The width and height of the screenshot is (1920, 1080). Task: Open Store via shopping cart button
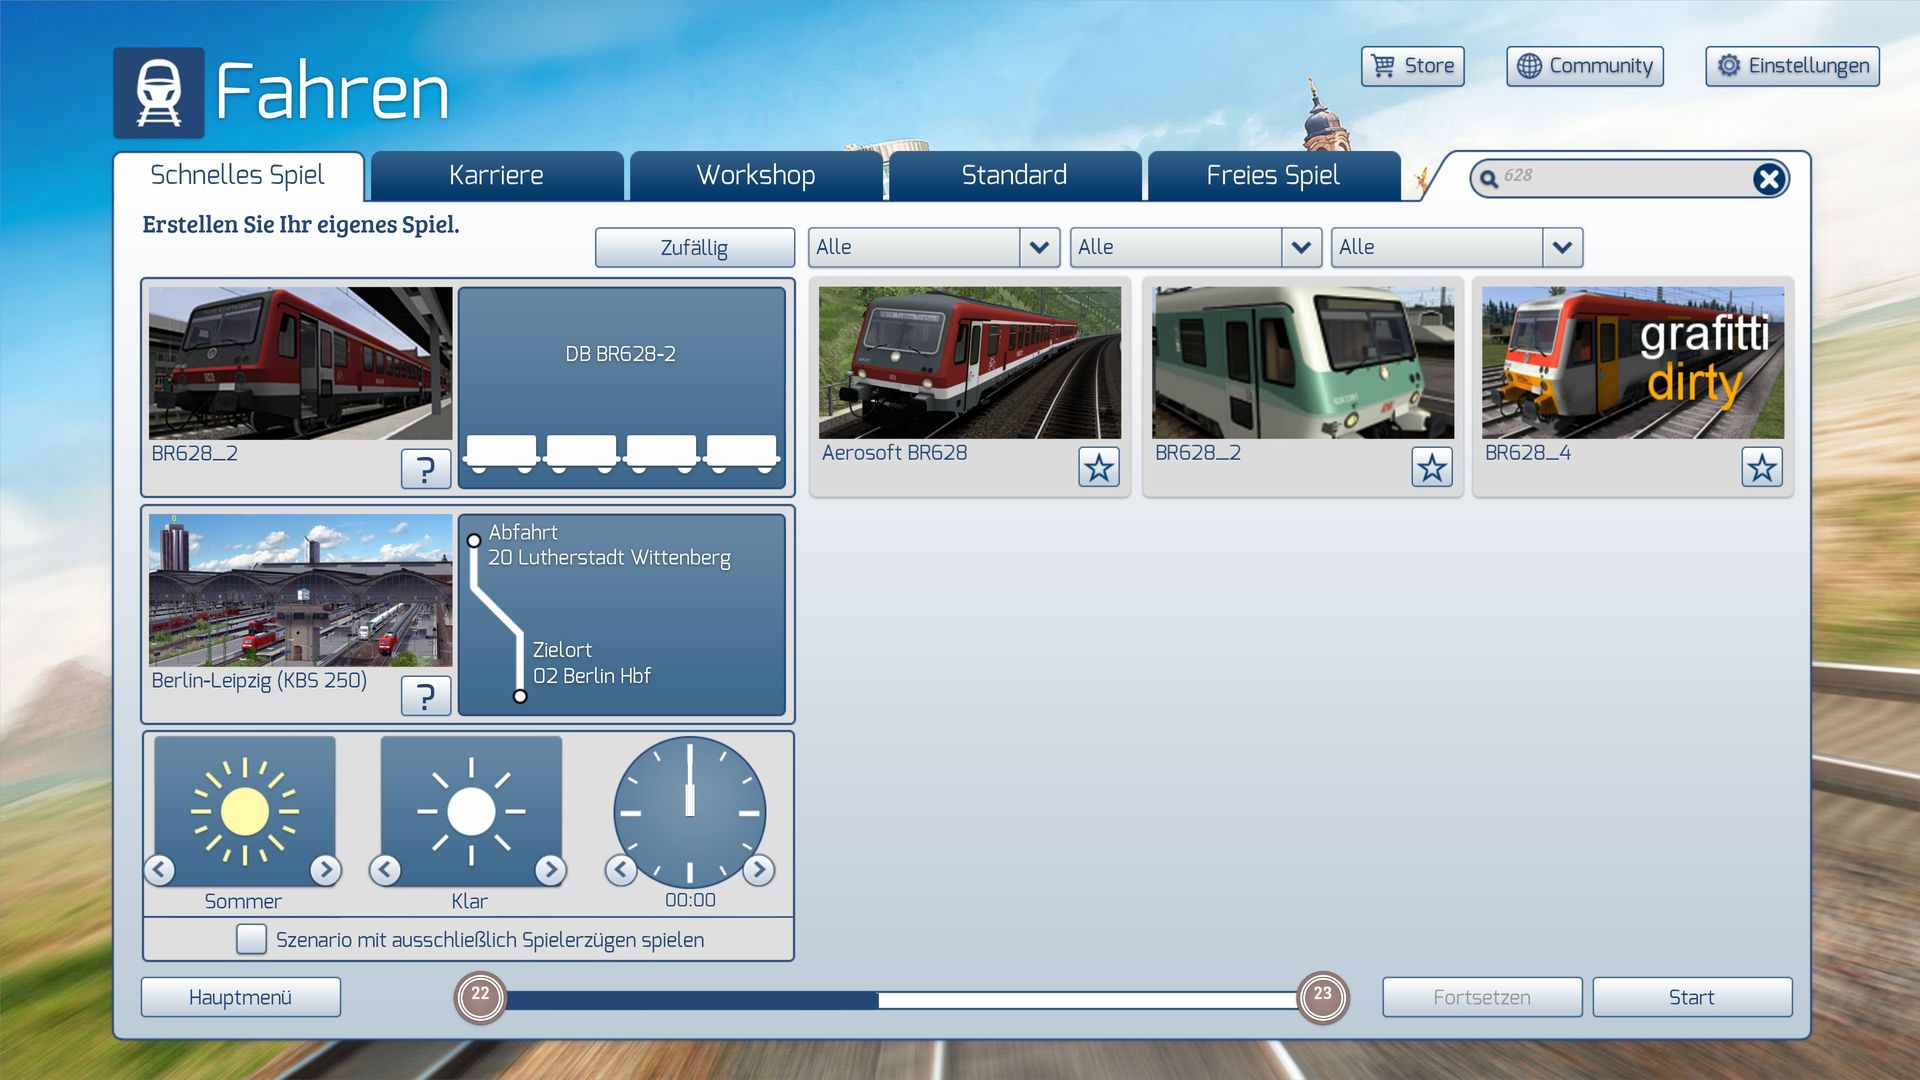pos(1412,66)
